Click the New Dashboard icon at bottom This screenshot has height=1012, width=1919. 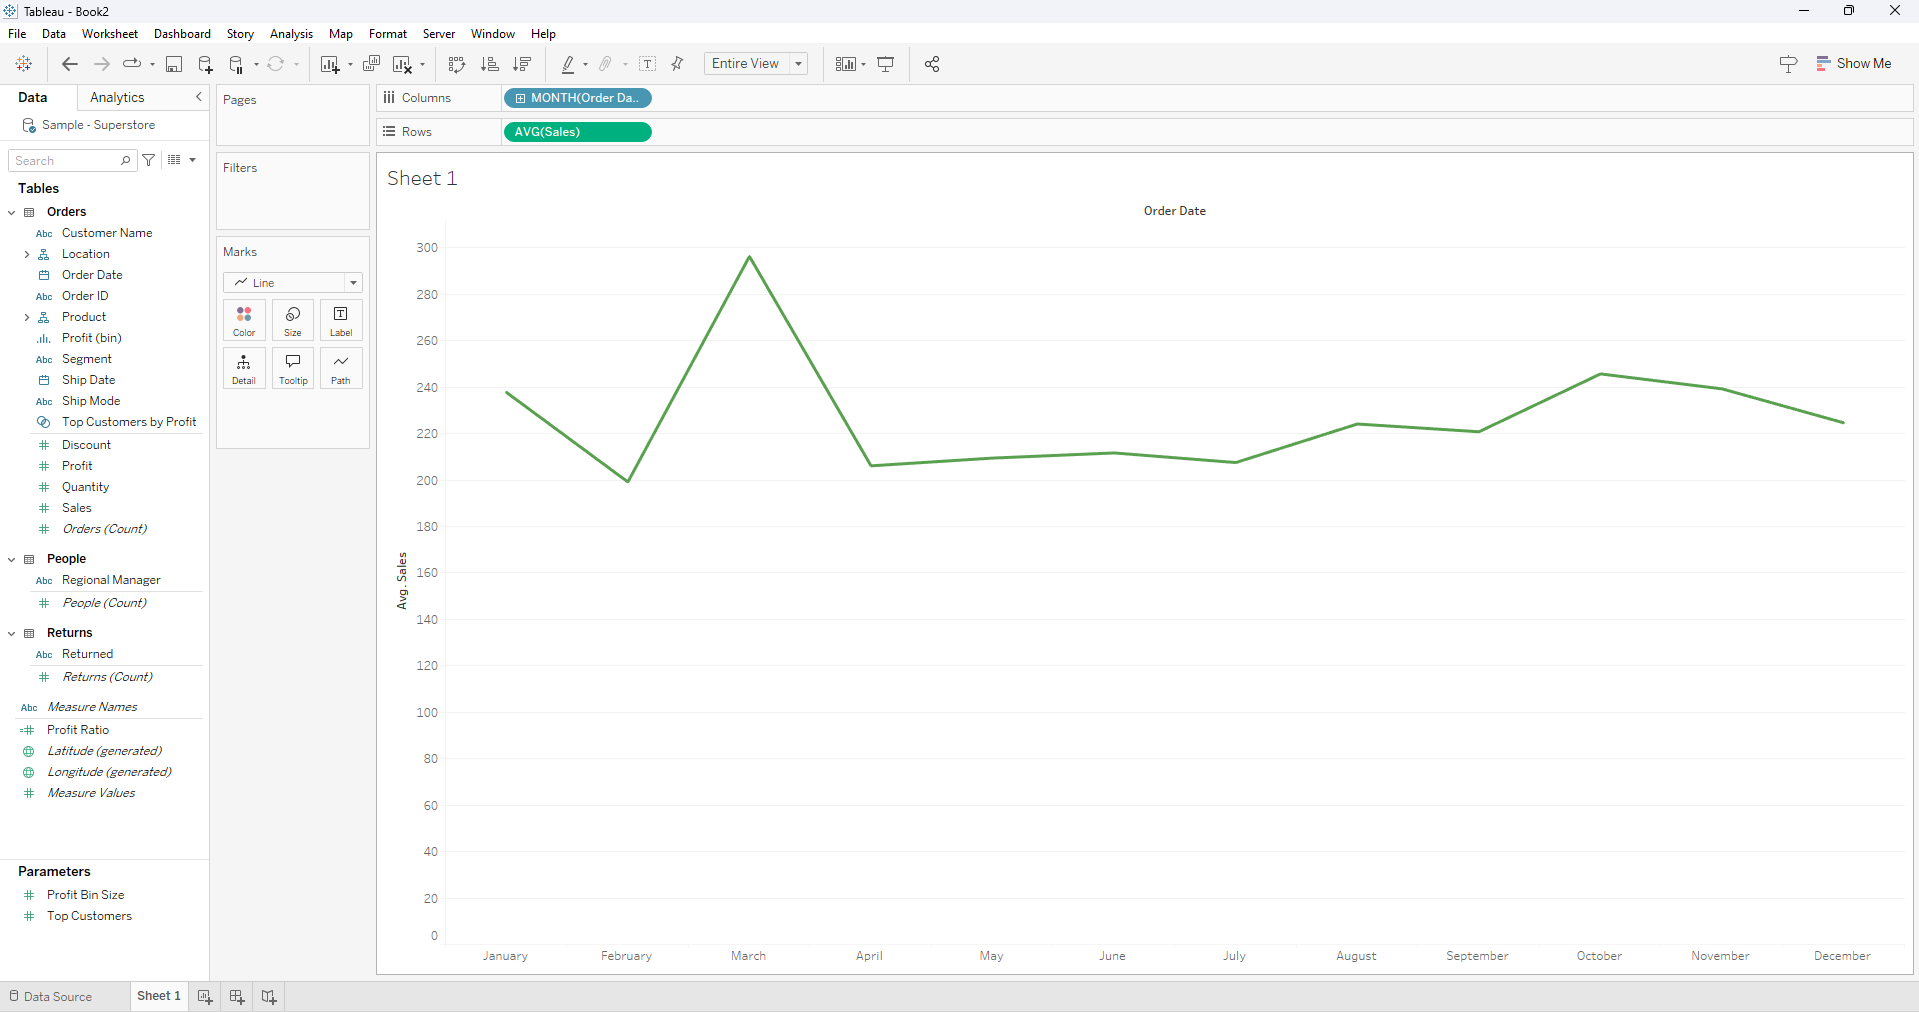237,997
